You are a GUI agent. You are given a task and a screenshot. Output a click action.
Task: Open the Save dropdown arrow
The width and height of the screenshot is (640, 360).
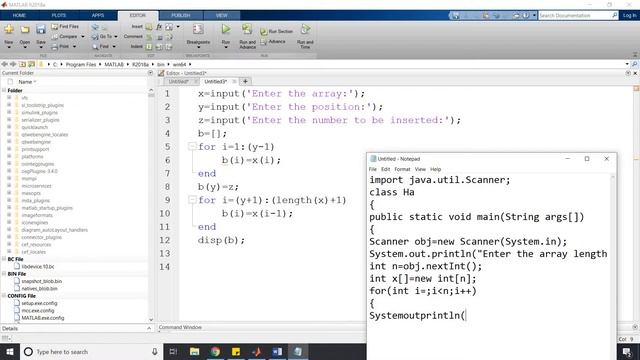click(41, 47)
